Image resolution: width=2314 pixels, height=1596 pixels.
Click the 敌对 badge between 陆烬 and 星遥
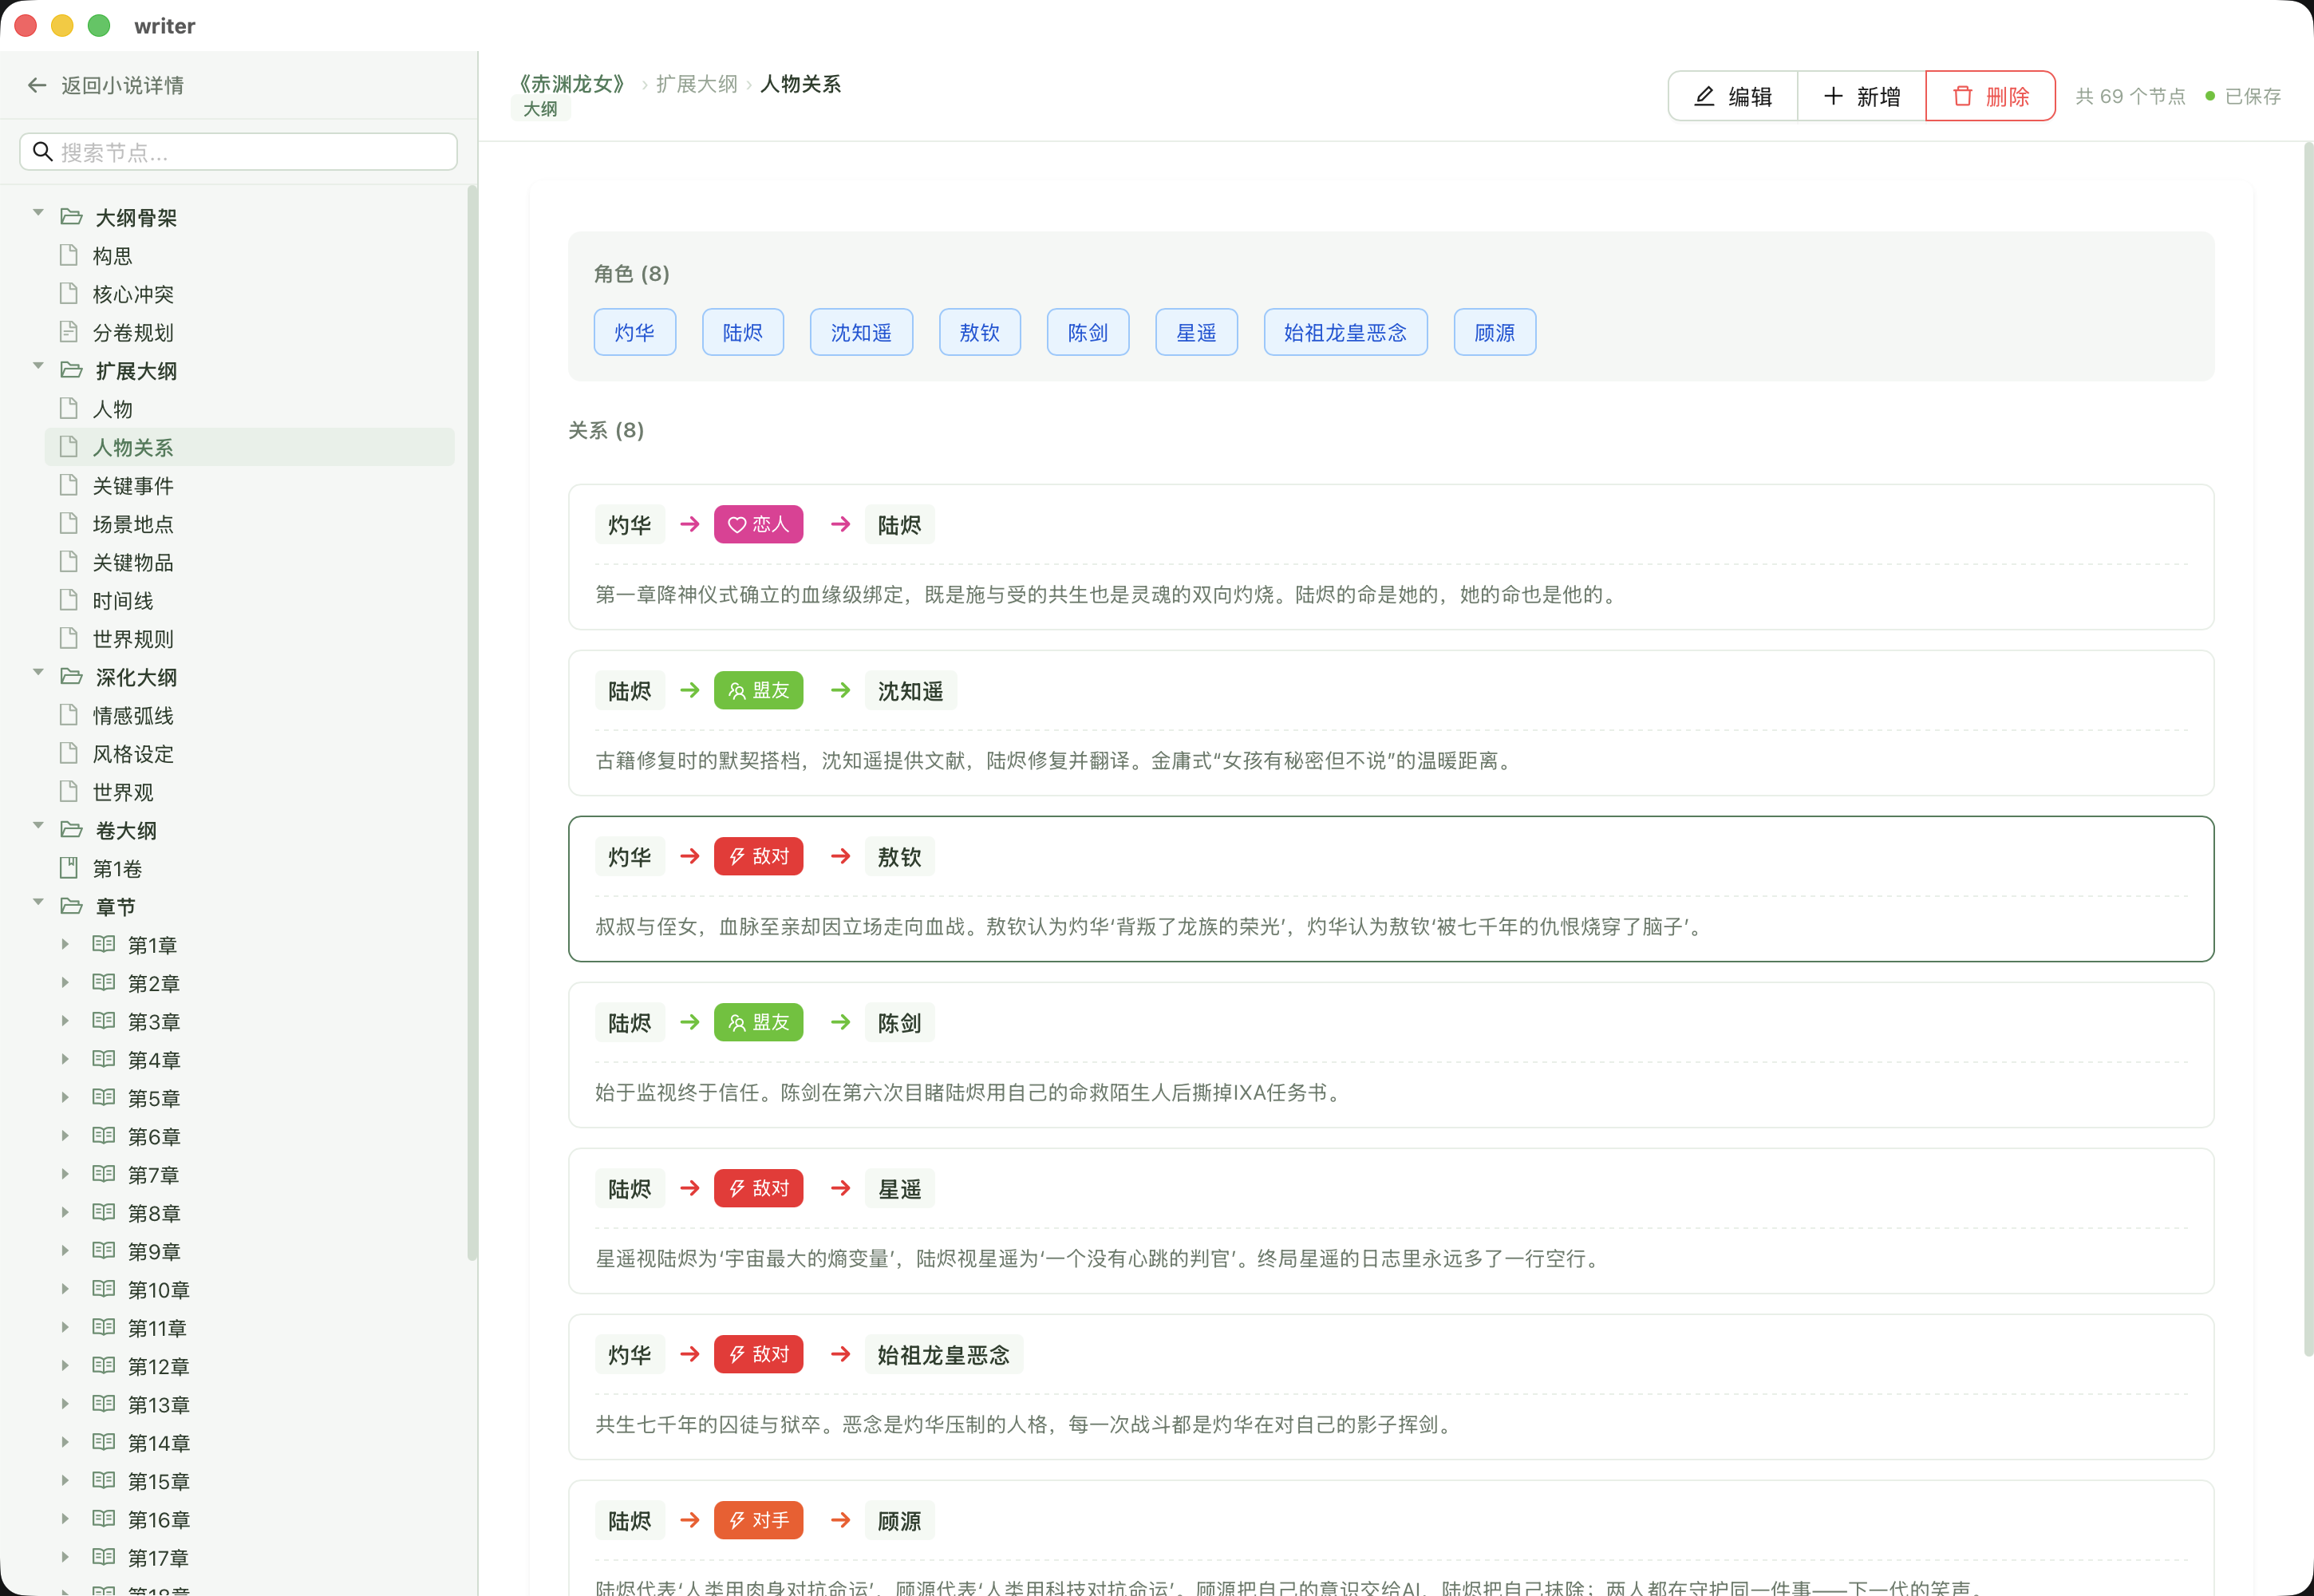(x=758, y=1188)
